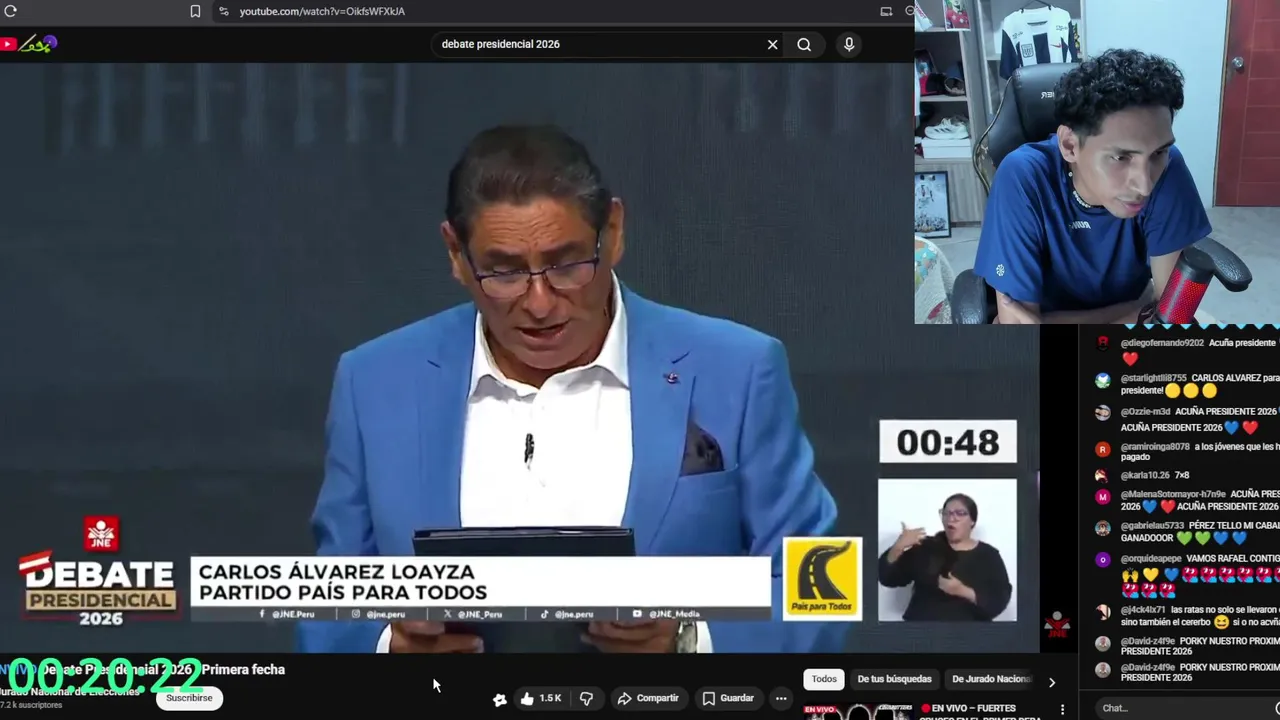Screen dimensions: 1280x720
Task: Show more filter chips with right arrow
Action: 1051,681
